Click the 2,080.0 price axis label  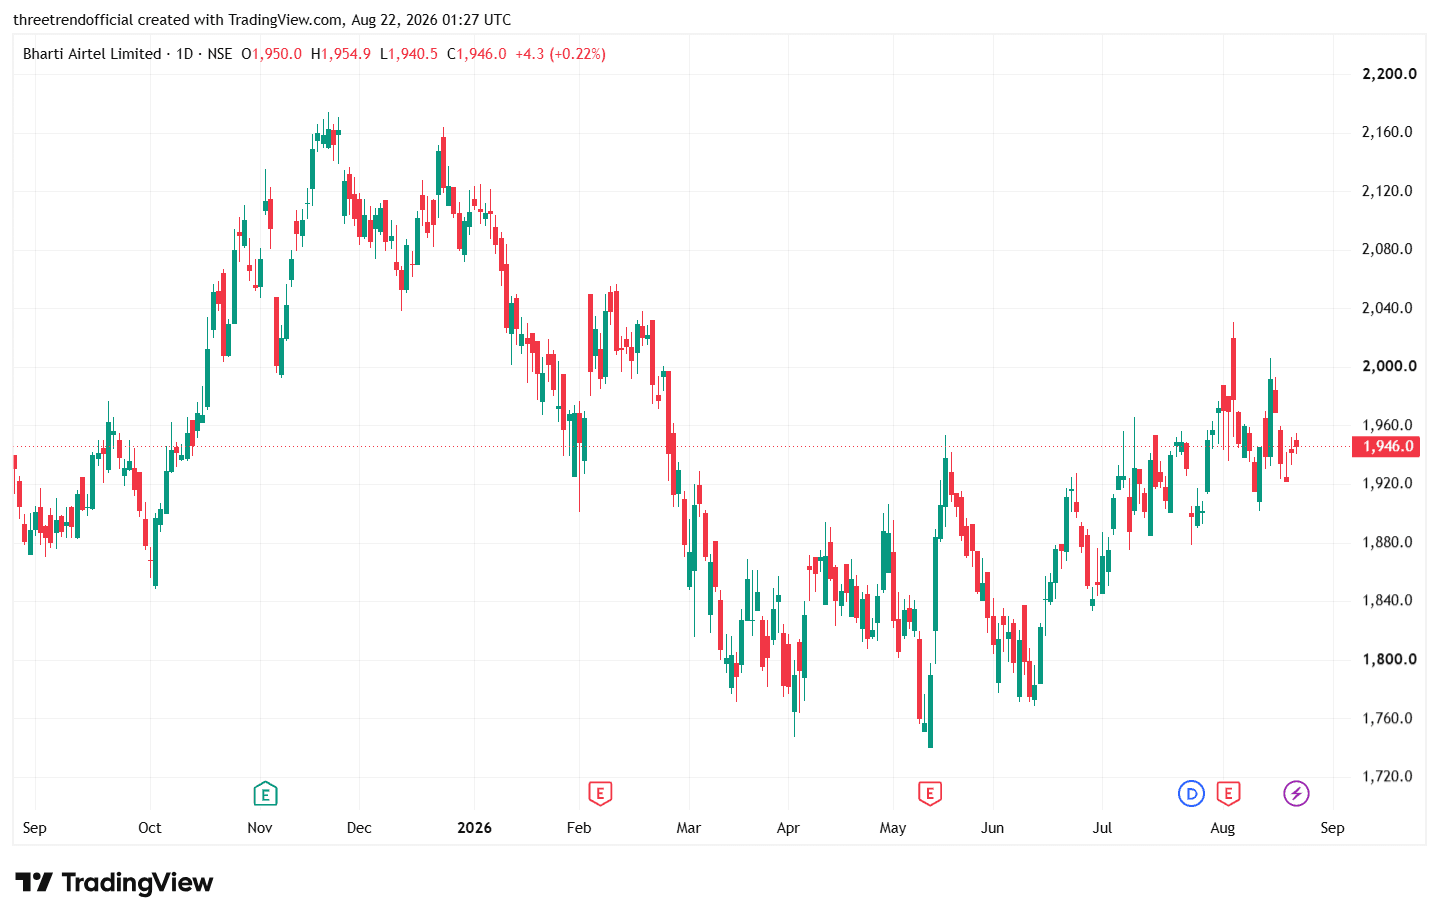(x=1387, y=249)
